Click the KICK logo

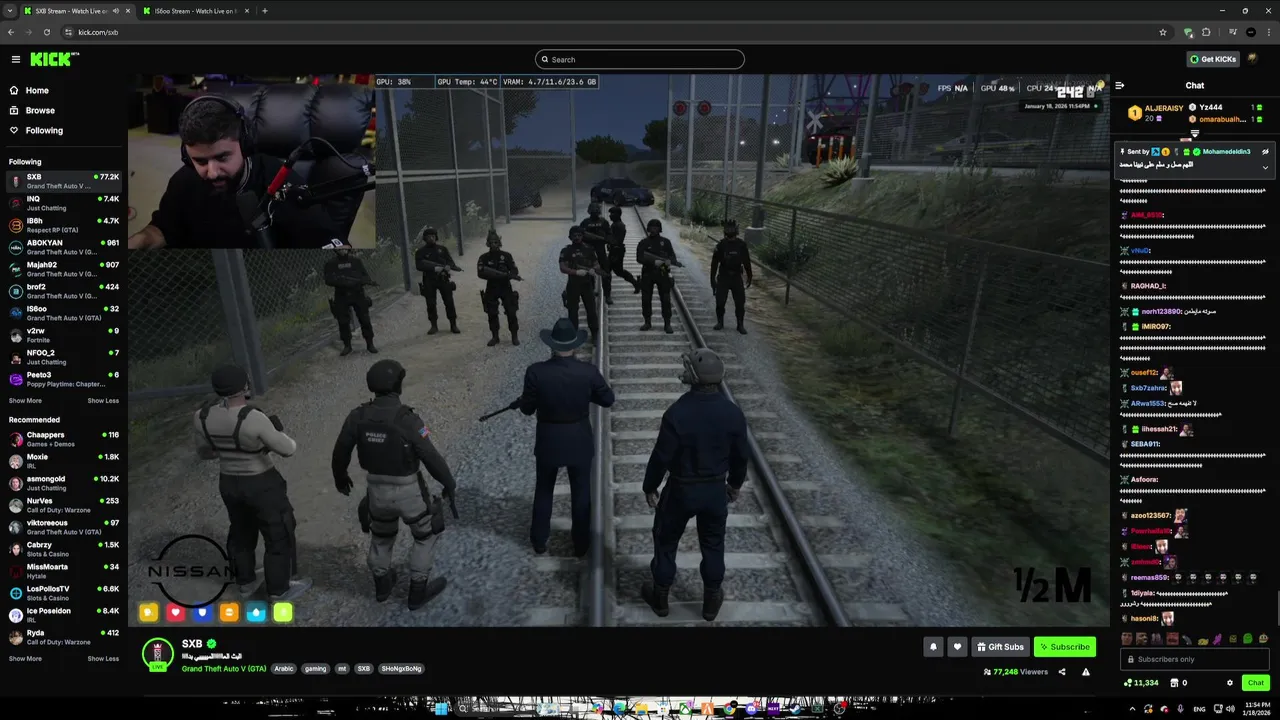click(54, 59)
